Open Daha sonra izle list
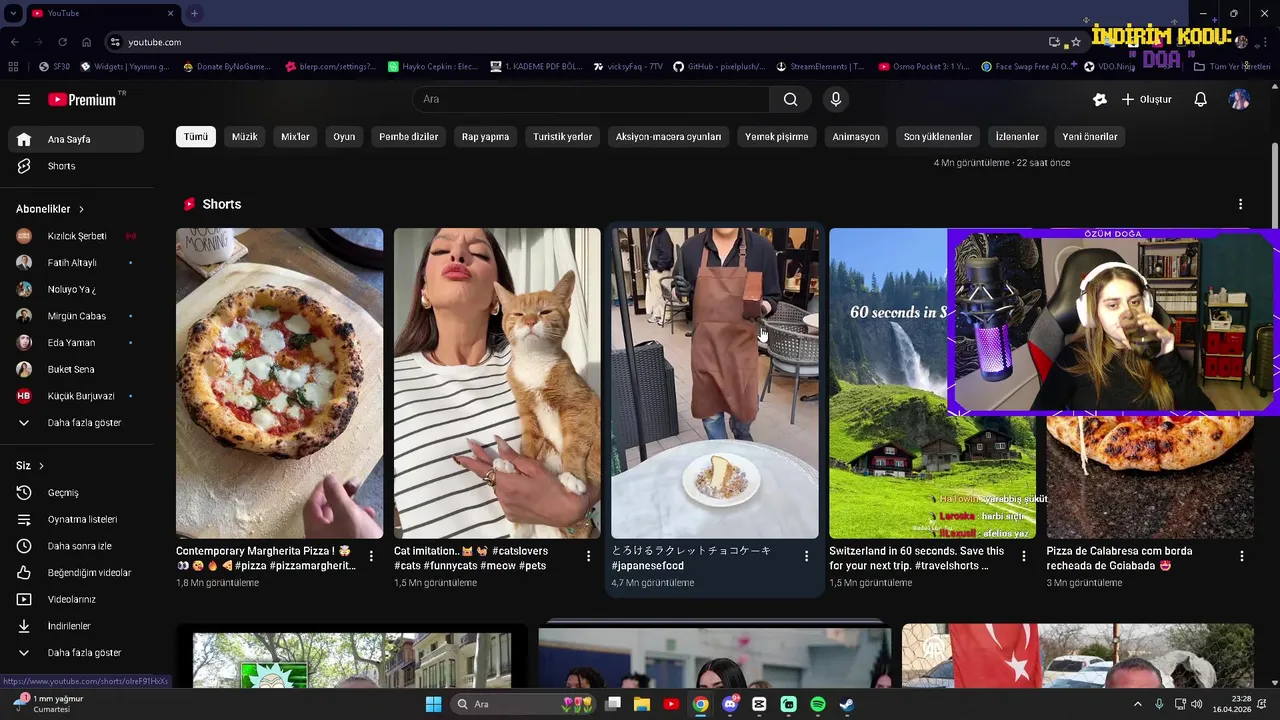1280x720 pixels. [x=76, y=546]
